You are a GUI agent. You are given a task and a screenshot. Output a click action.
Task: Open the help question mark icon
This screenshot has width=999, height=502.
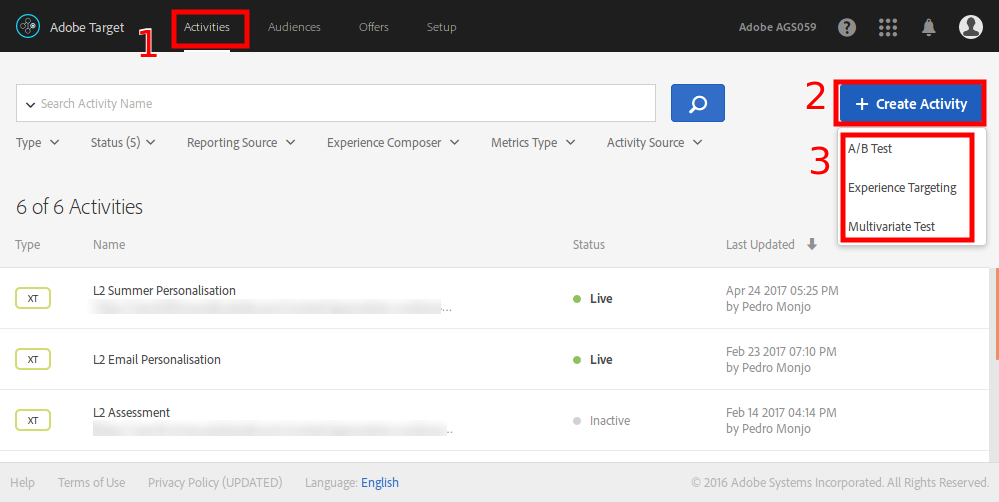tap(847, 27)
